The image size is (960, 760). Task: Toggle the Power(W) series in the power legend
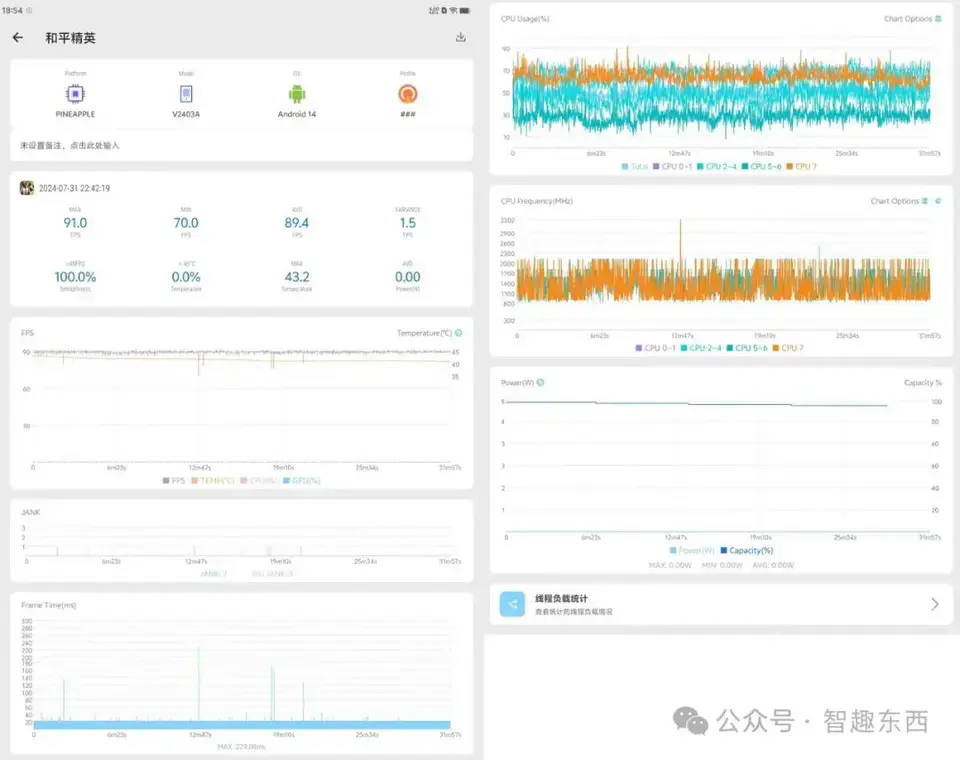pos(692,551)
